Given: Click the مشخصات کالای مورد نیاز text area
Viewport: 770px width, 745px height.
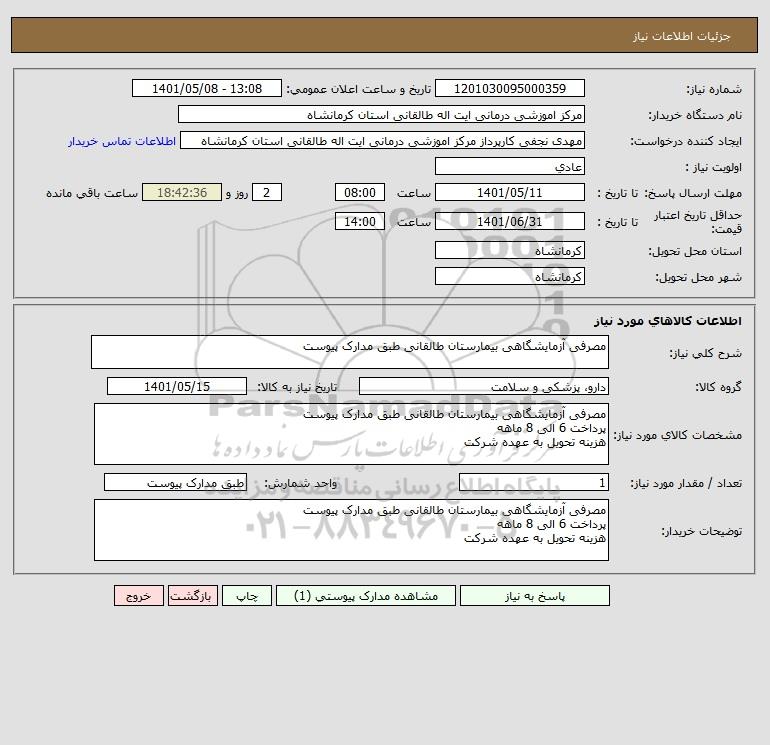Looking at the screenshot, I should coord(351,434).
